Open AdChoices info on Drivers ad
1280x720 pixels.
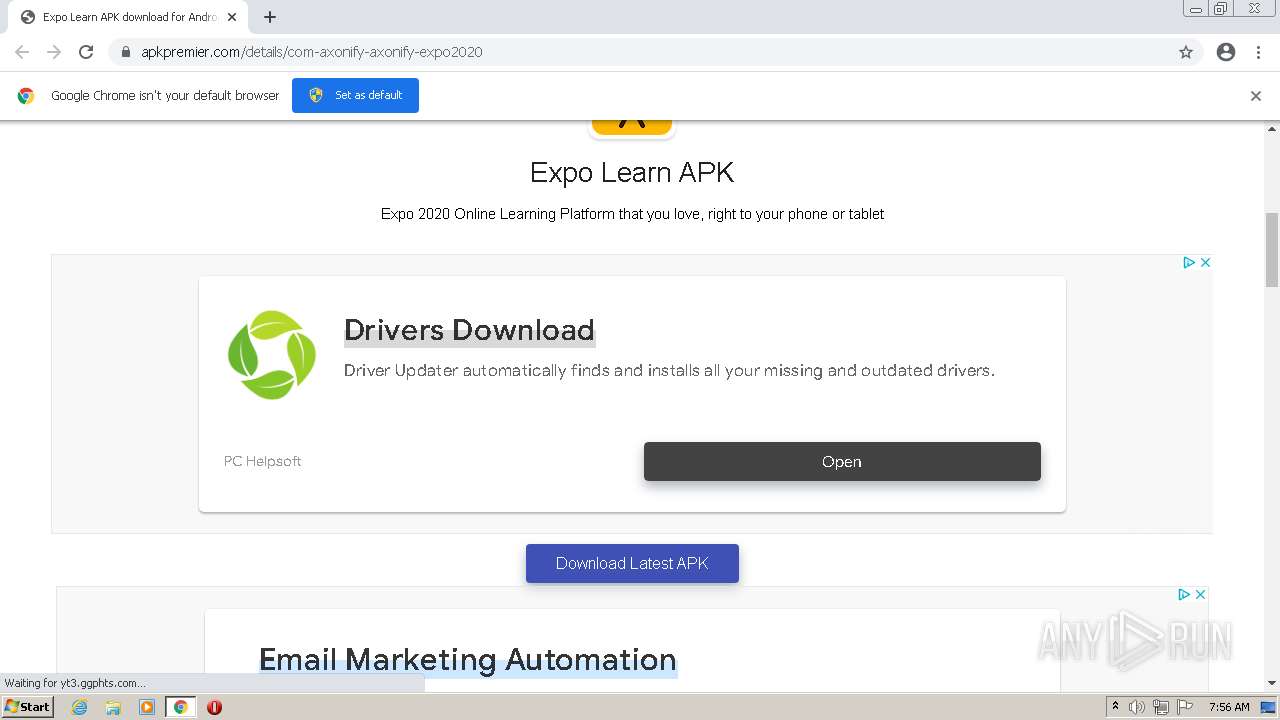[x=1189, y=262]
